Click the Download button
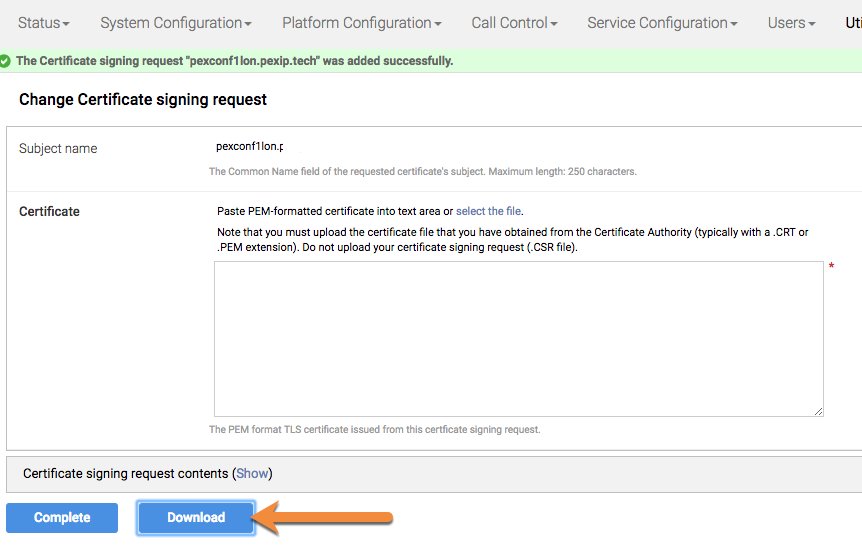Image resolution: width=862 pixels, height=551 pixels. [196, 517]
